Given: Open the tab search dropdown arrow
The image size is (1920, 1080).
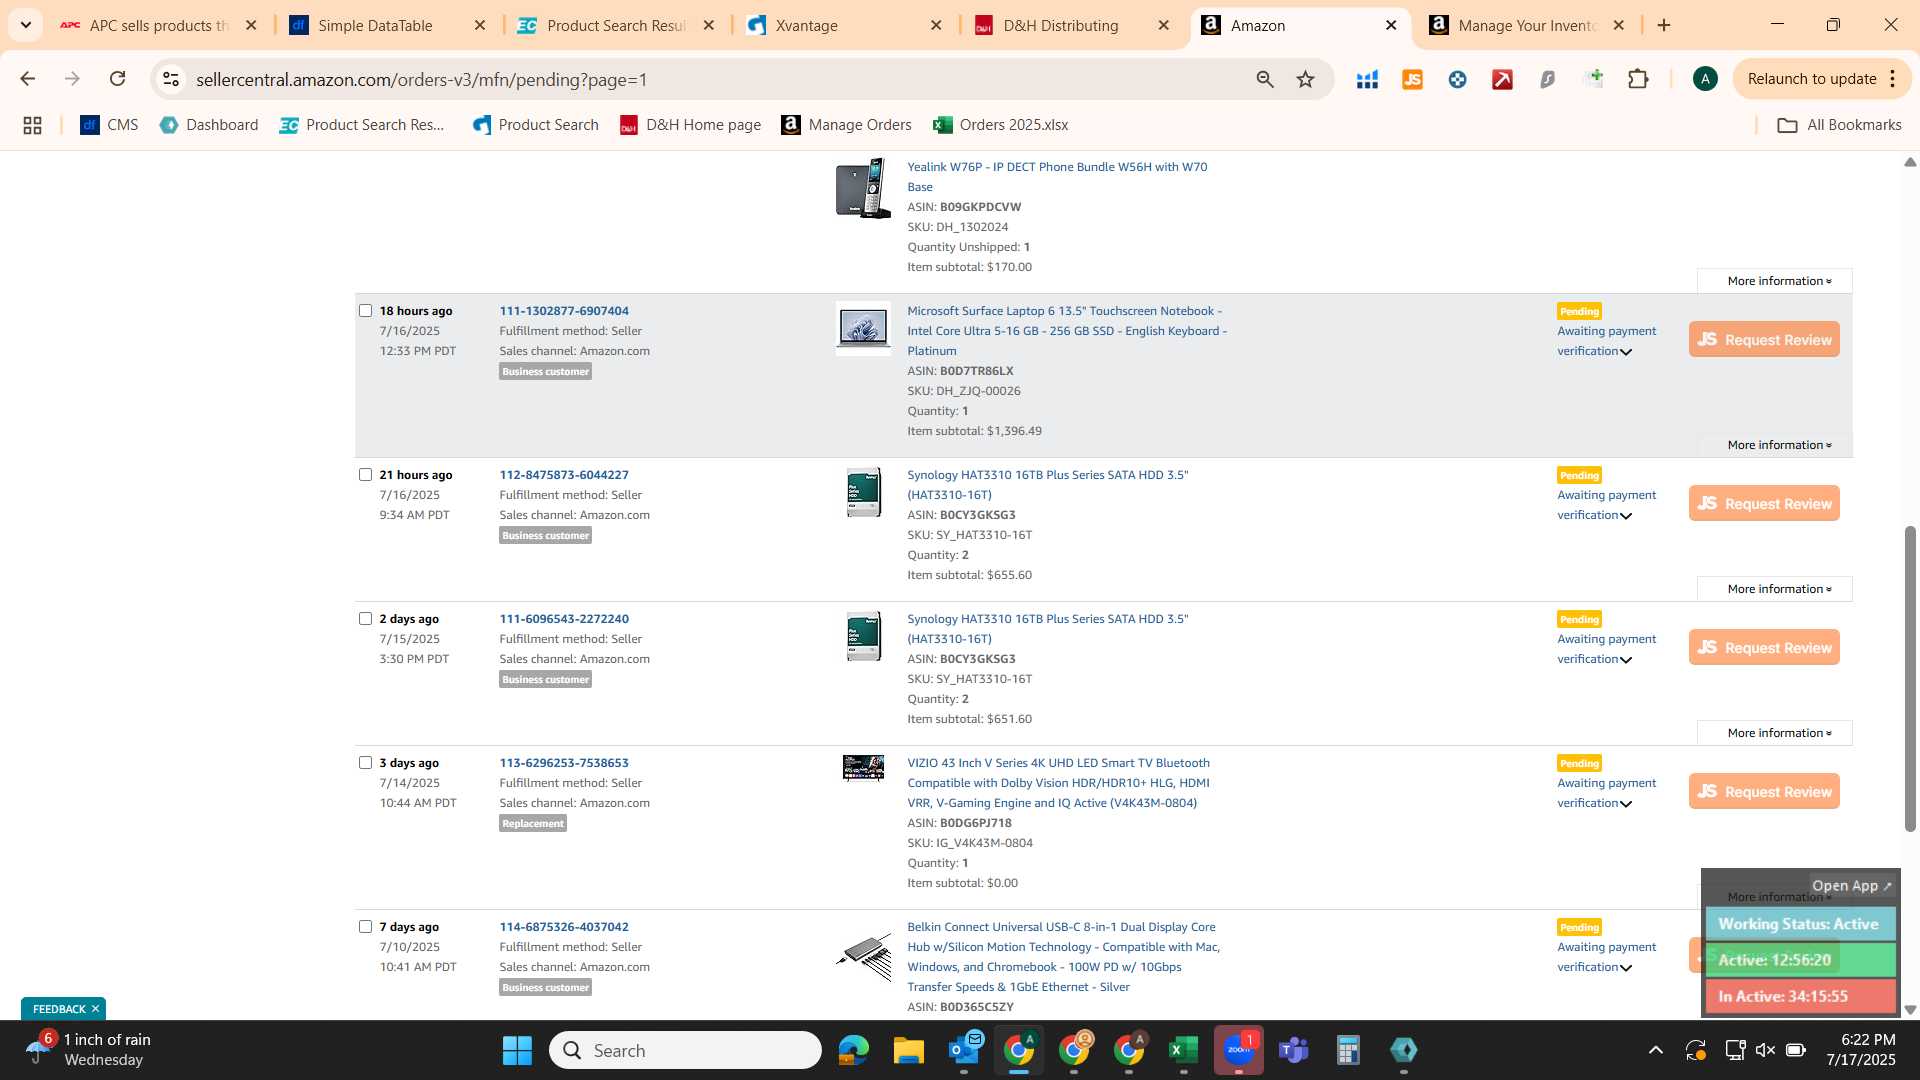Looking at the screenshot, I should 25,25.
